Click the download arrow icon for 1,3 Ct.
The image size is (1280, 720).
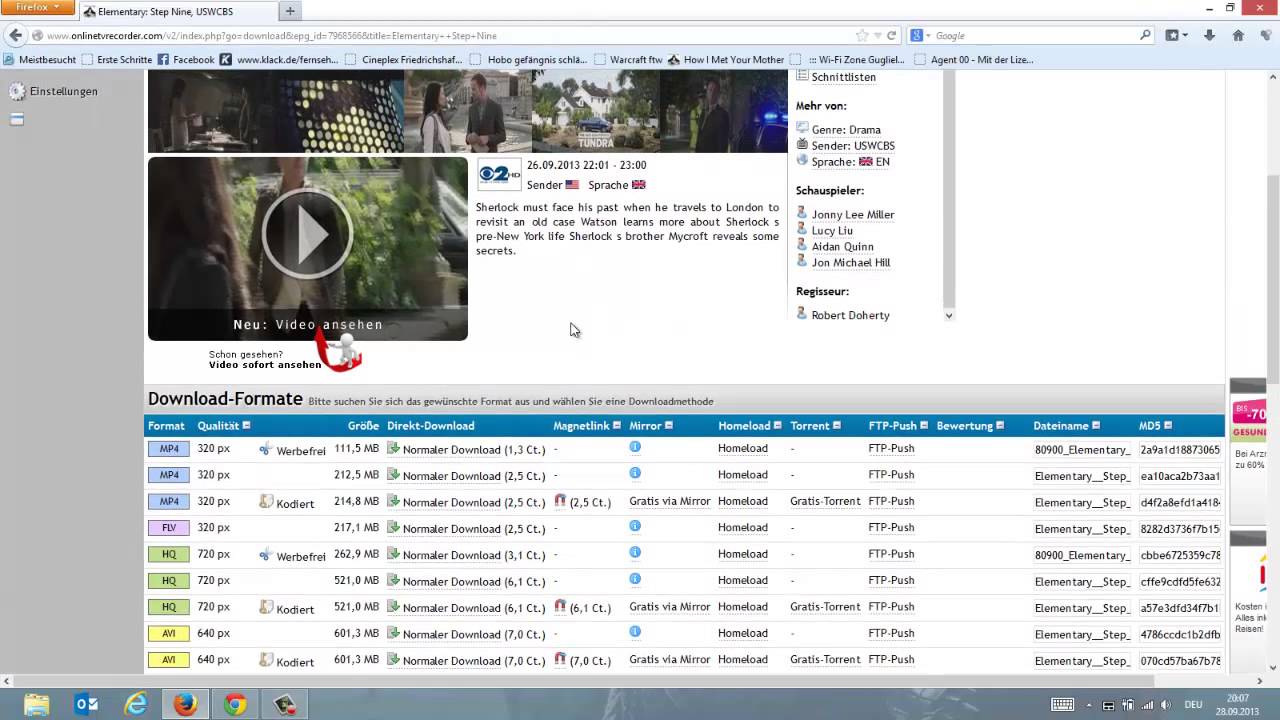(x=393, y=448)
